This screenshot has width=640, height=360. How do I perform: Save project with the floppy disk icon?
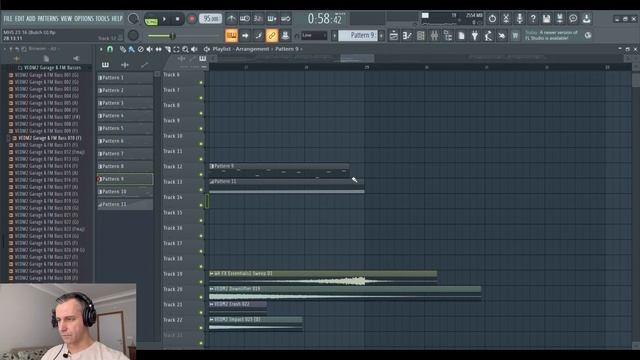pyautogui.click(x=546, y=18)
